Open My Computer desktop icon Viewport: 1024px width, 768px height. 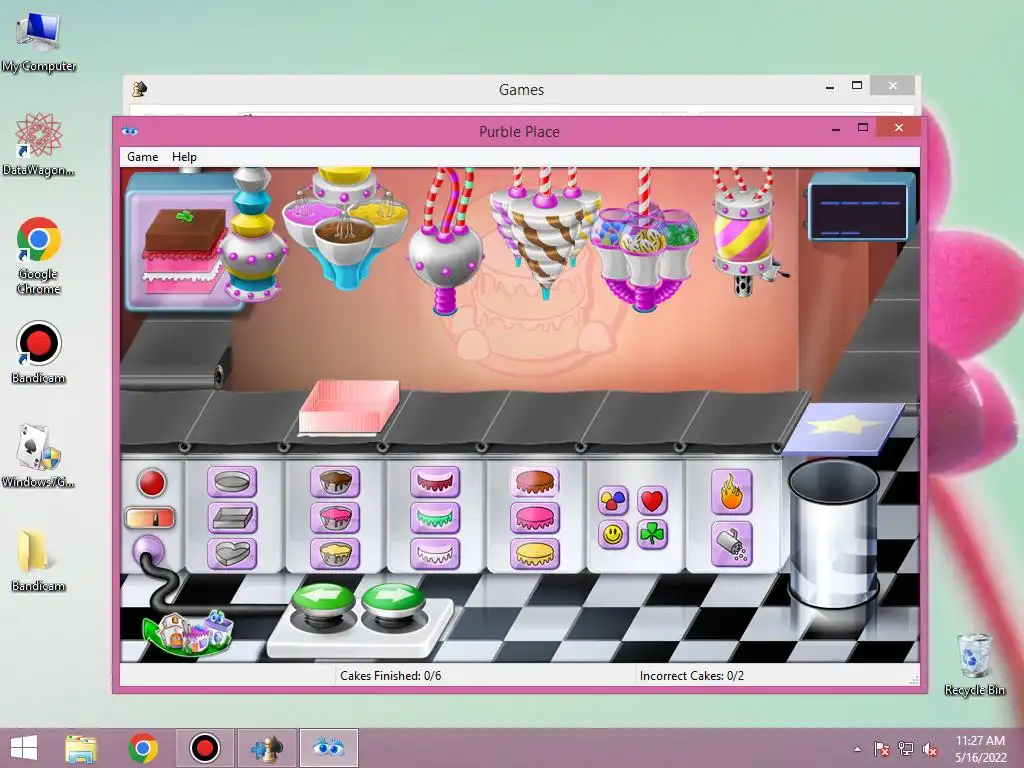pyautogui.click(x=39, y=42)
